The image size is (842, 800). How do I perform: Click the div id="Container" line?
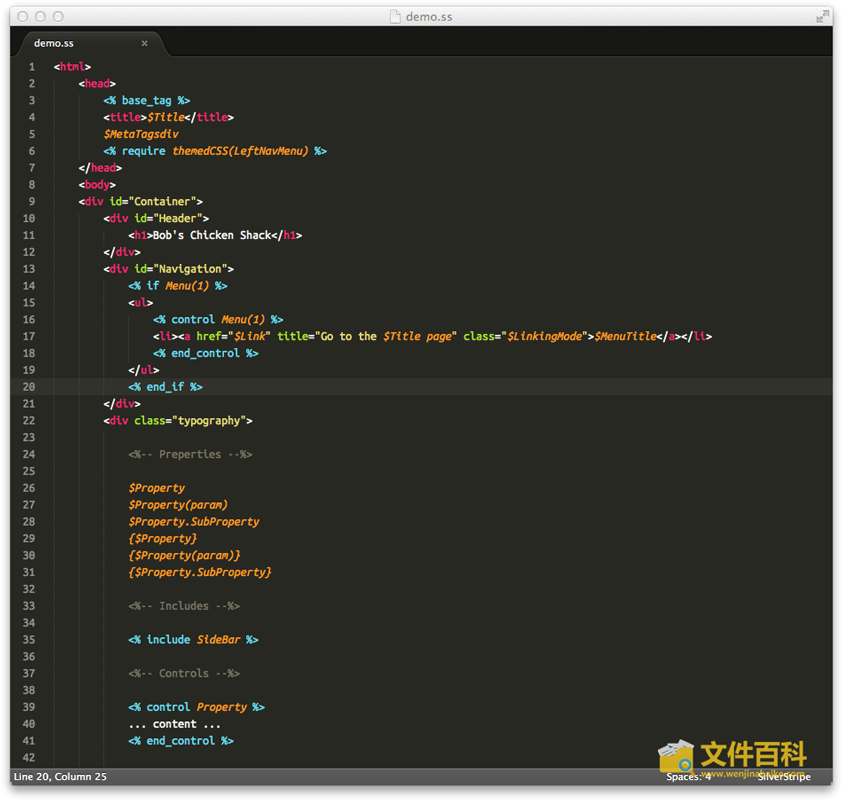[141, 201]
